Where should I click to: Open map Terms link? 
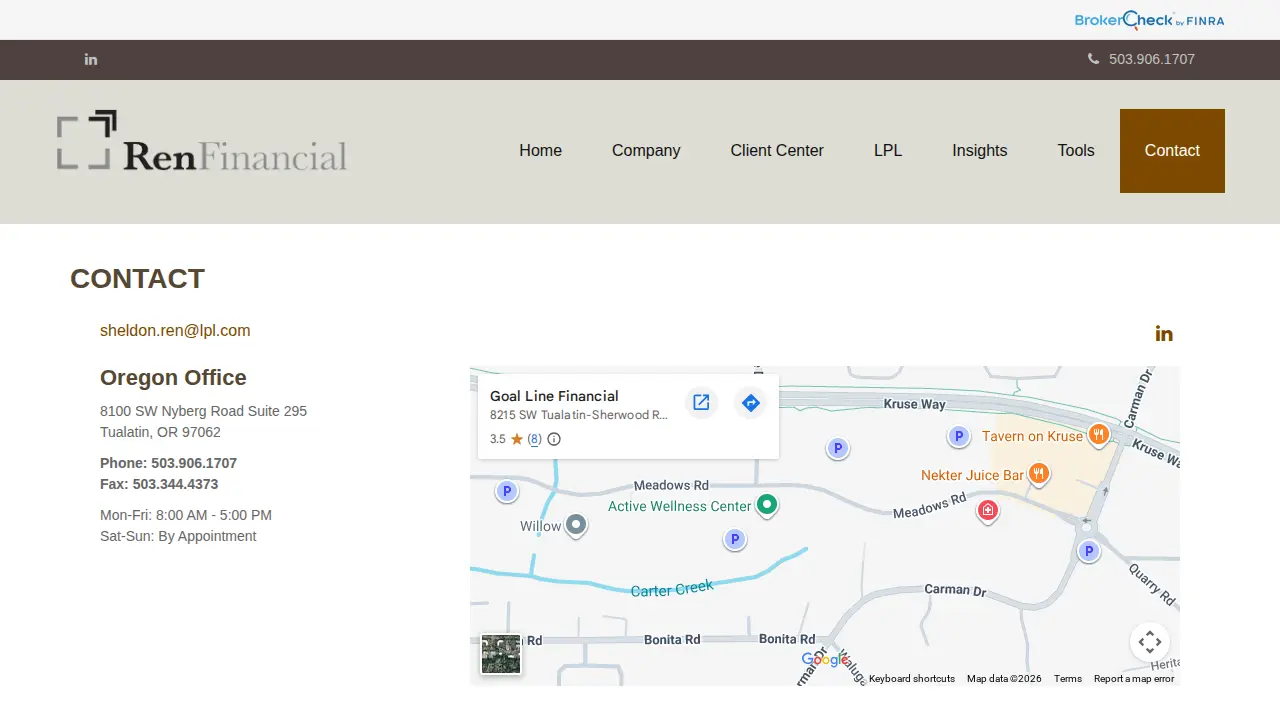1068,679
